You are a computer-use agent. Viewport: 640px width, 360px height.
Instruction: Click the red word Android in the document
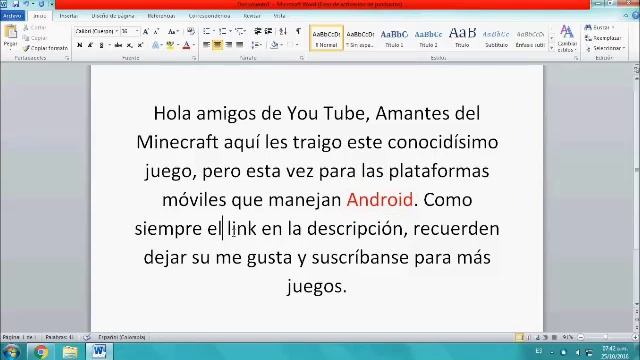click(380, 200)
